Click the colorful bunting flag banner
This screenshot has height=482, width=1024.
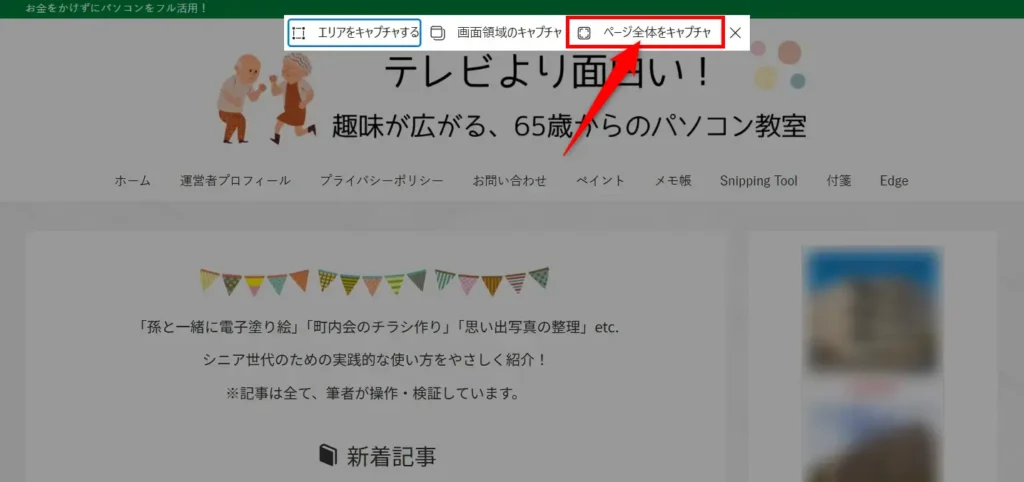374,282
